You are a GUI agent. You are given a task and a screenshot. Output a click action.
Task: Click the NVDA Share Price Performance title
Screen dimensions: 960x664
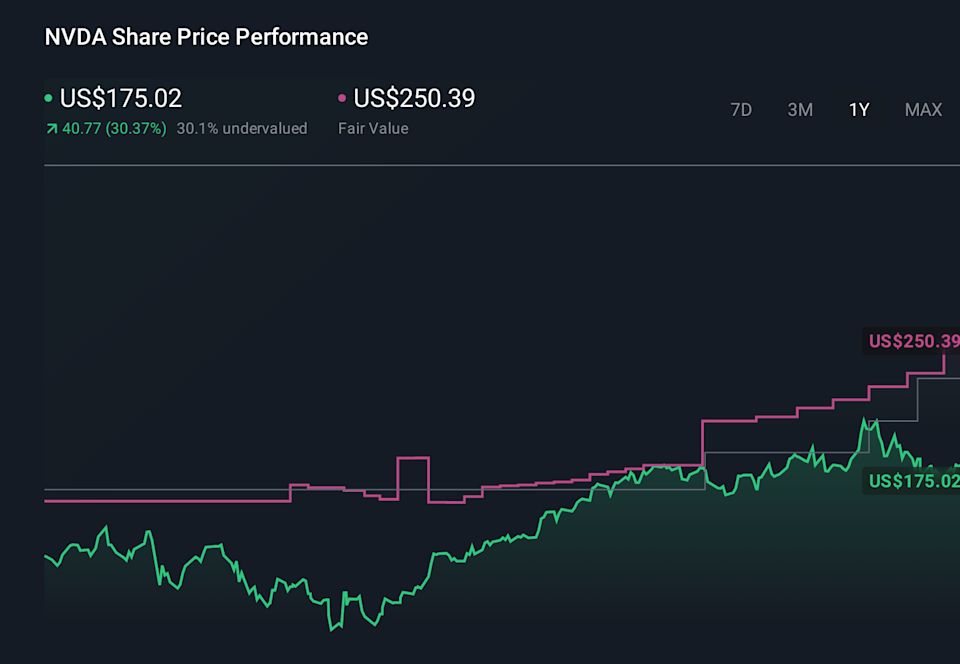point(206,37)
